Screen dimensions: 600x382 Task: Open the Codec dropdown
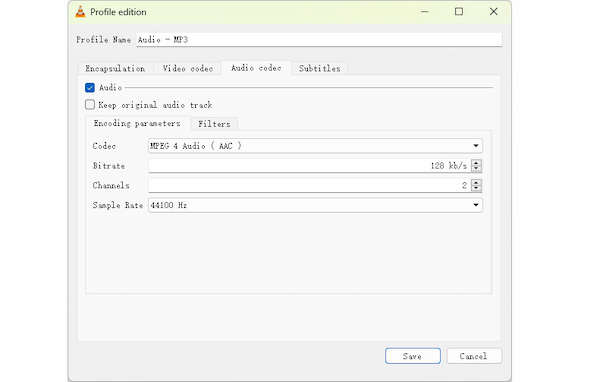click(315, 146)
